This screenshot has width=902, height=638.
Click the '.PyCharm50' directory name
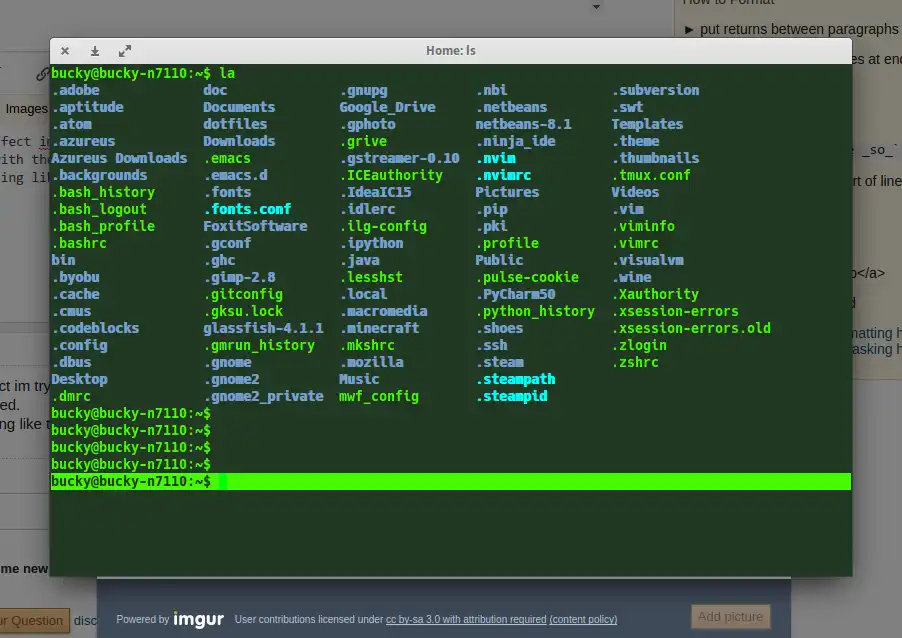coord(515,295)
